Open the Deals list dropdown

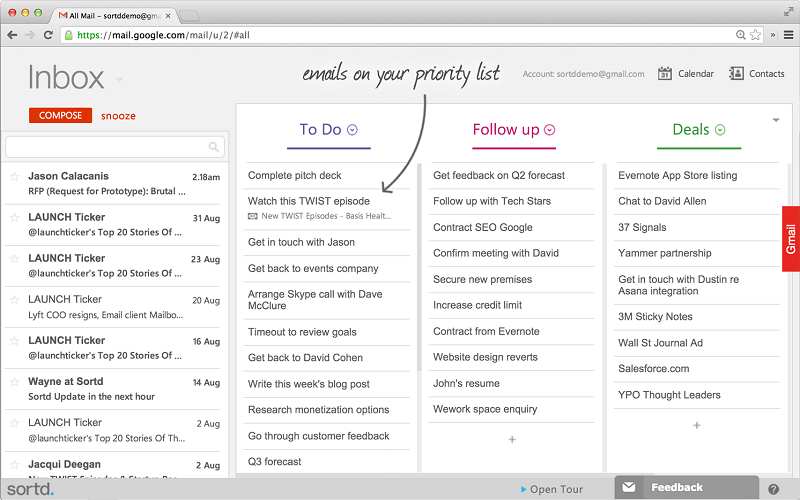coord(720,130)
